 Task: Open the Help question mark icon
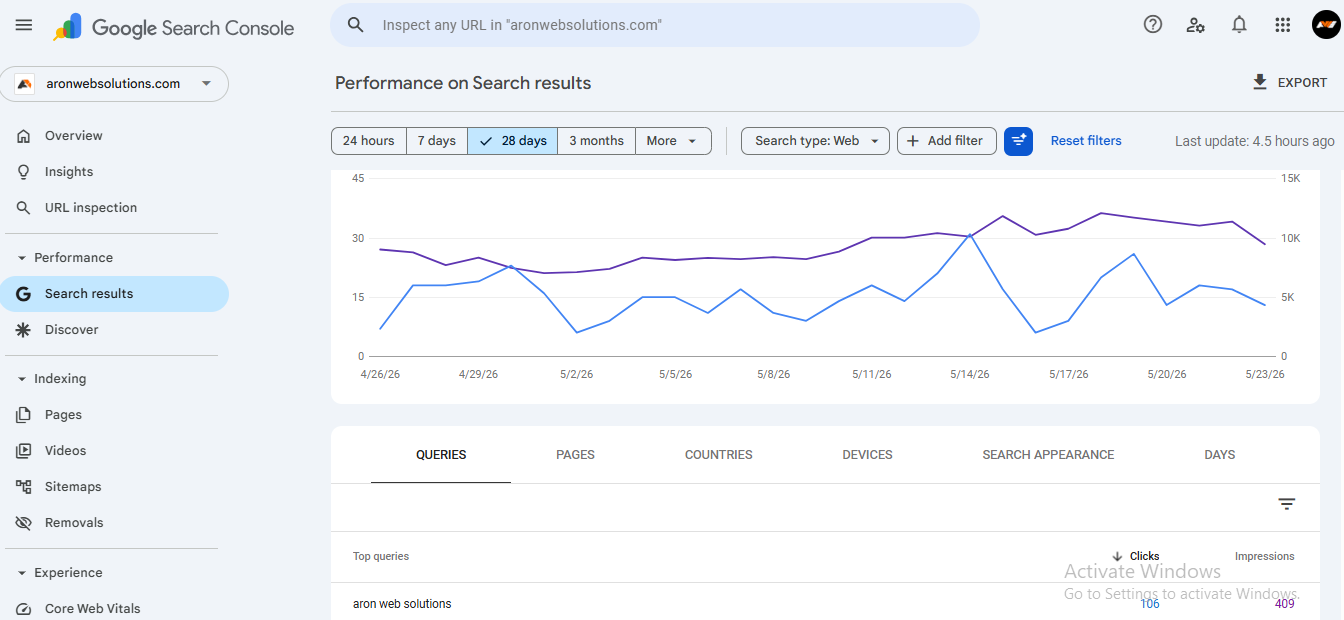[x=1153, y=25]
